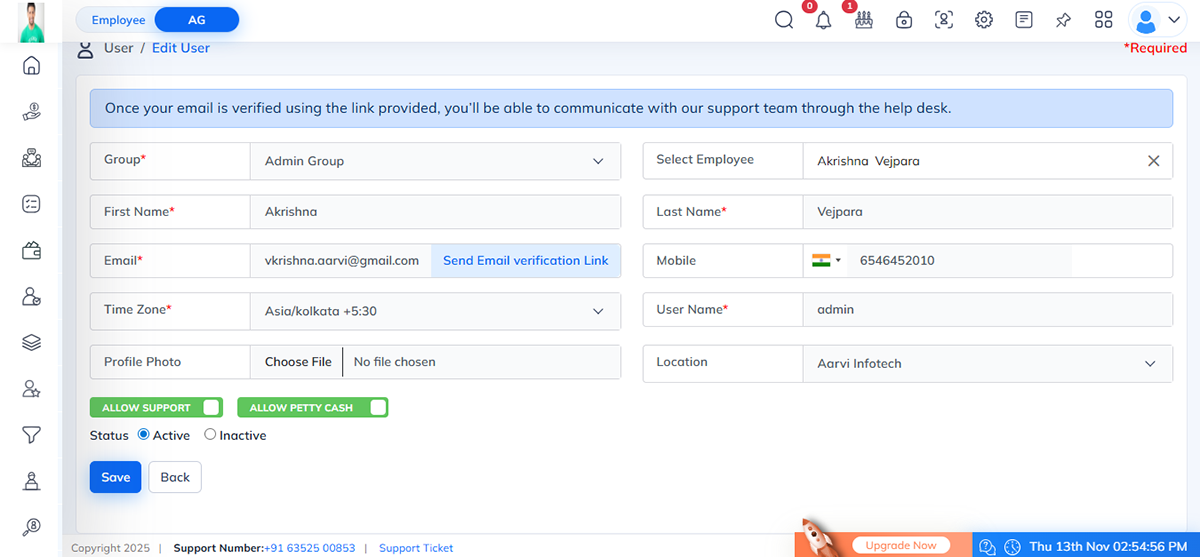Go to Home icon in sidebar
The height and width of the screenshot is (557, 1200).
coord(31,66)
